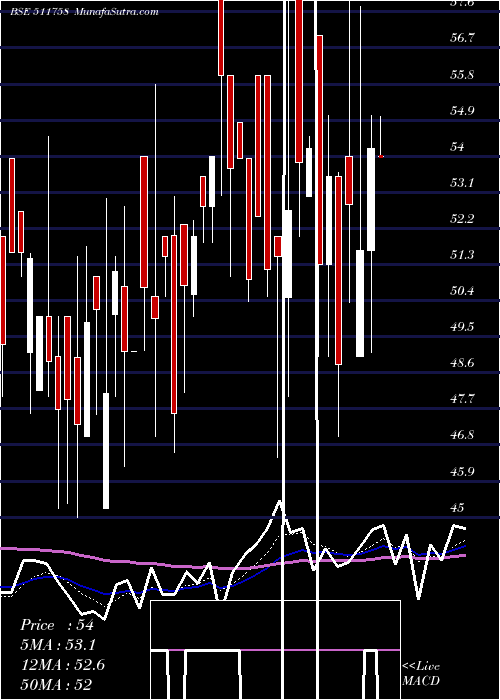Click the 49.5 price axis label
Viewport: 500px width, 700px height.
click(464, 327)
